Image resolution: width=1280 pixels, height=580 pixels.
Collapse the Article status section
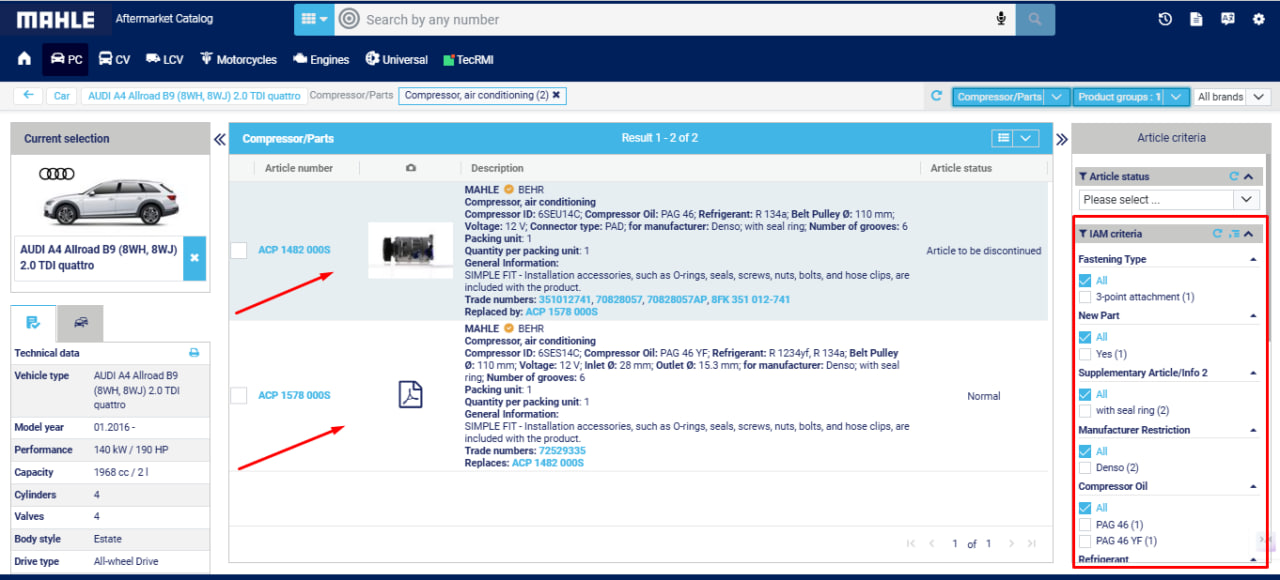(1249, 177)
